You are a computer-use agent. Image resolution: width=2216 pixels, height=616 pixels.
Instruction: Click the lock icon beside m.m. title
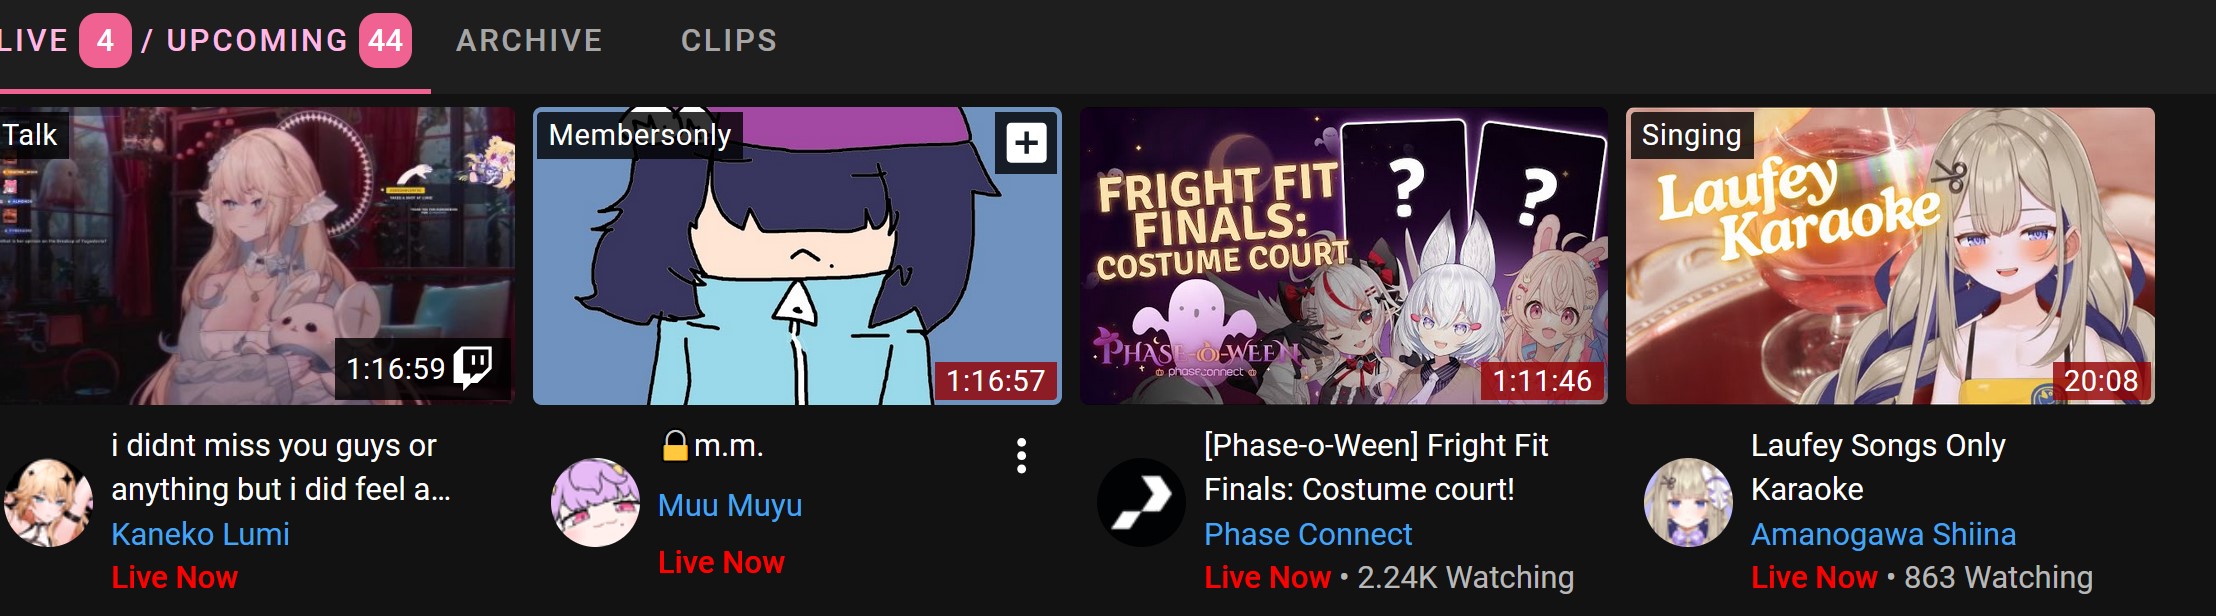(x=676, y=445)
